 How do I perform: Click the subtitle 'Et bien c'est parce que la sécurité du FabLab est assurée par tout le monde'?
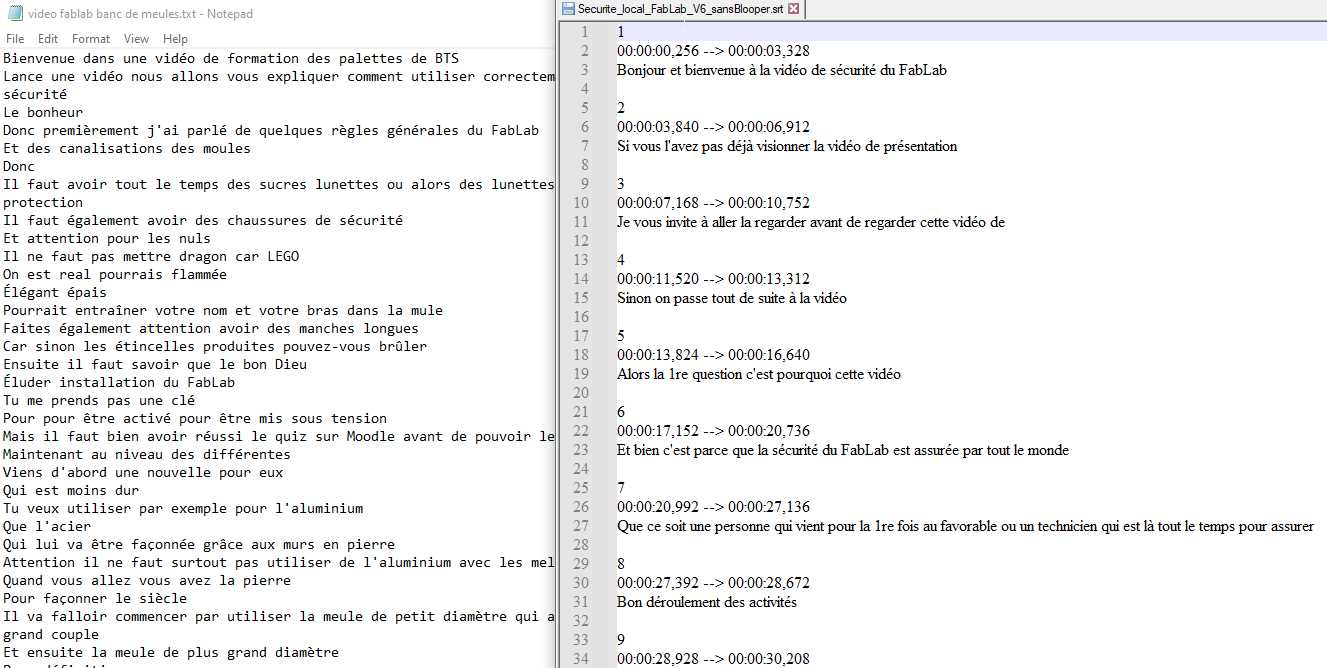[x=843, y=450]
